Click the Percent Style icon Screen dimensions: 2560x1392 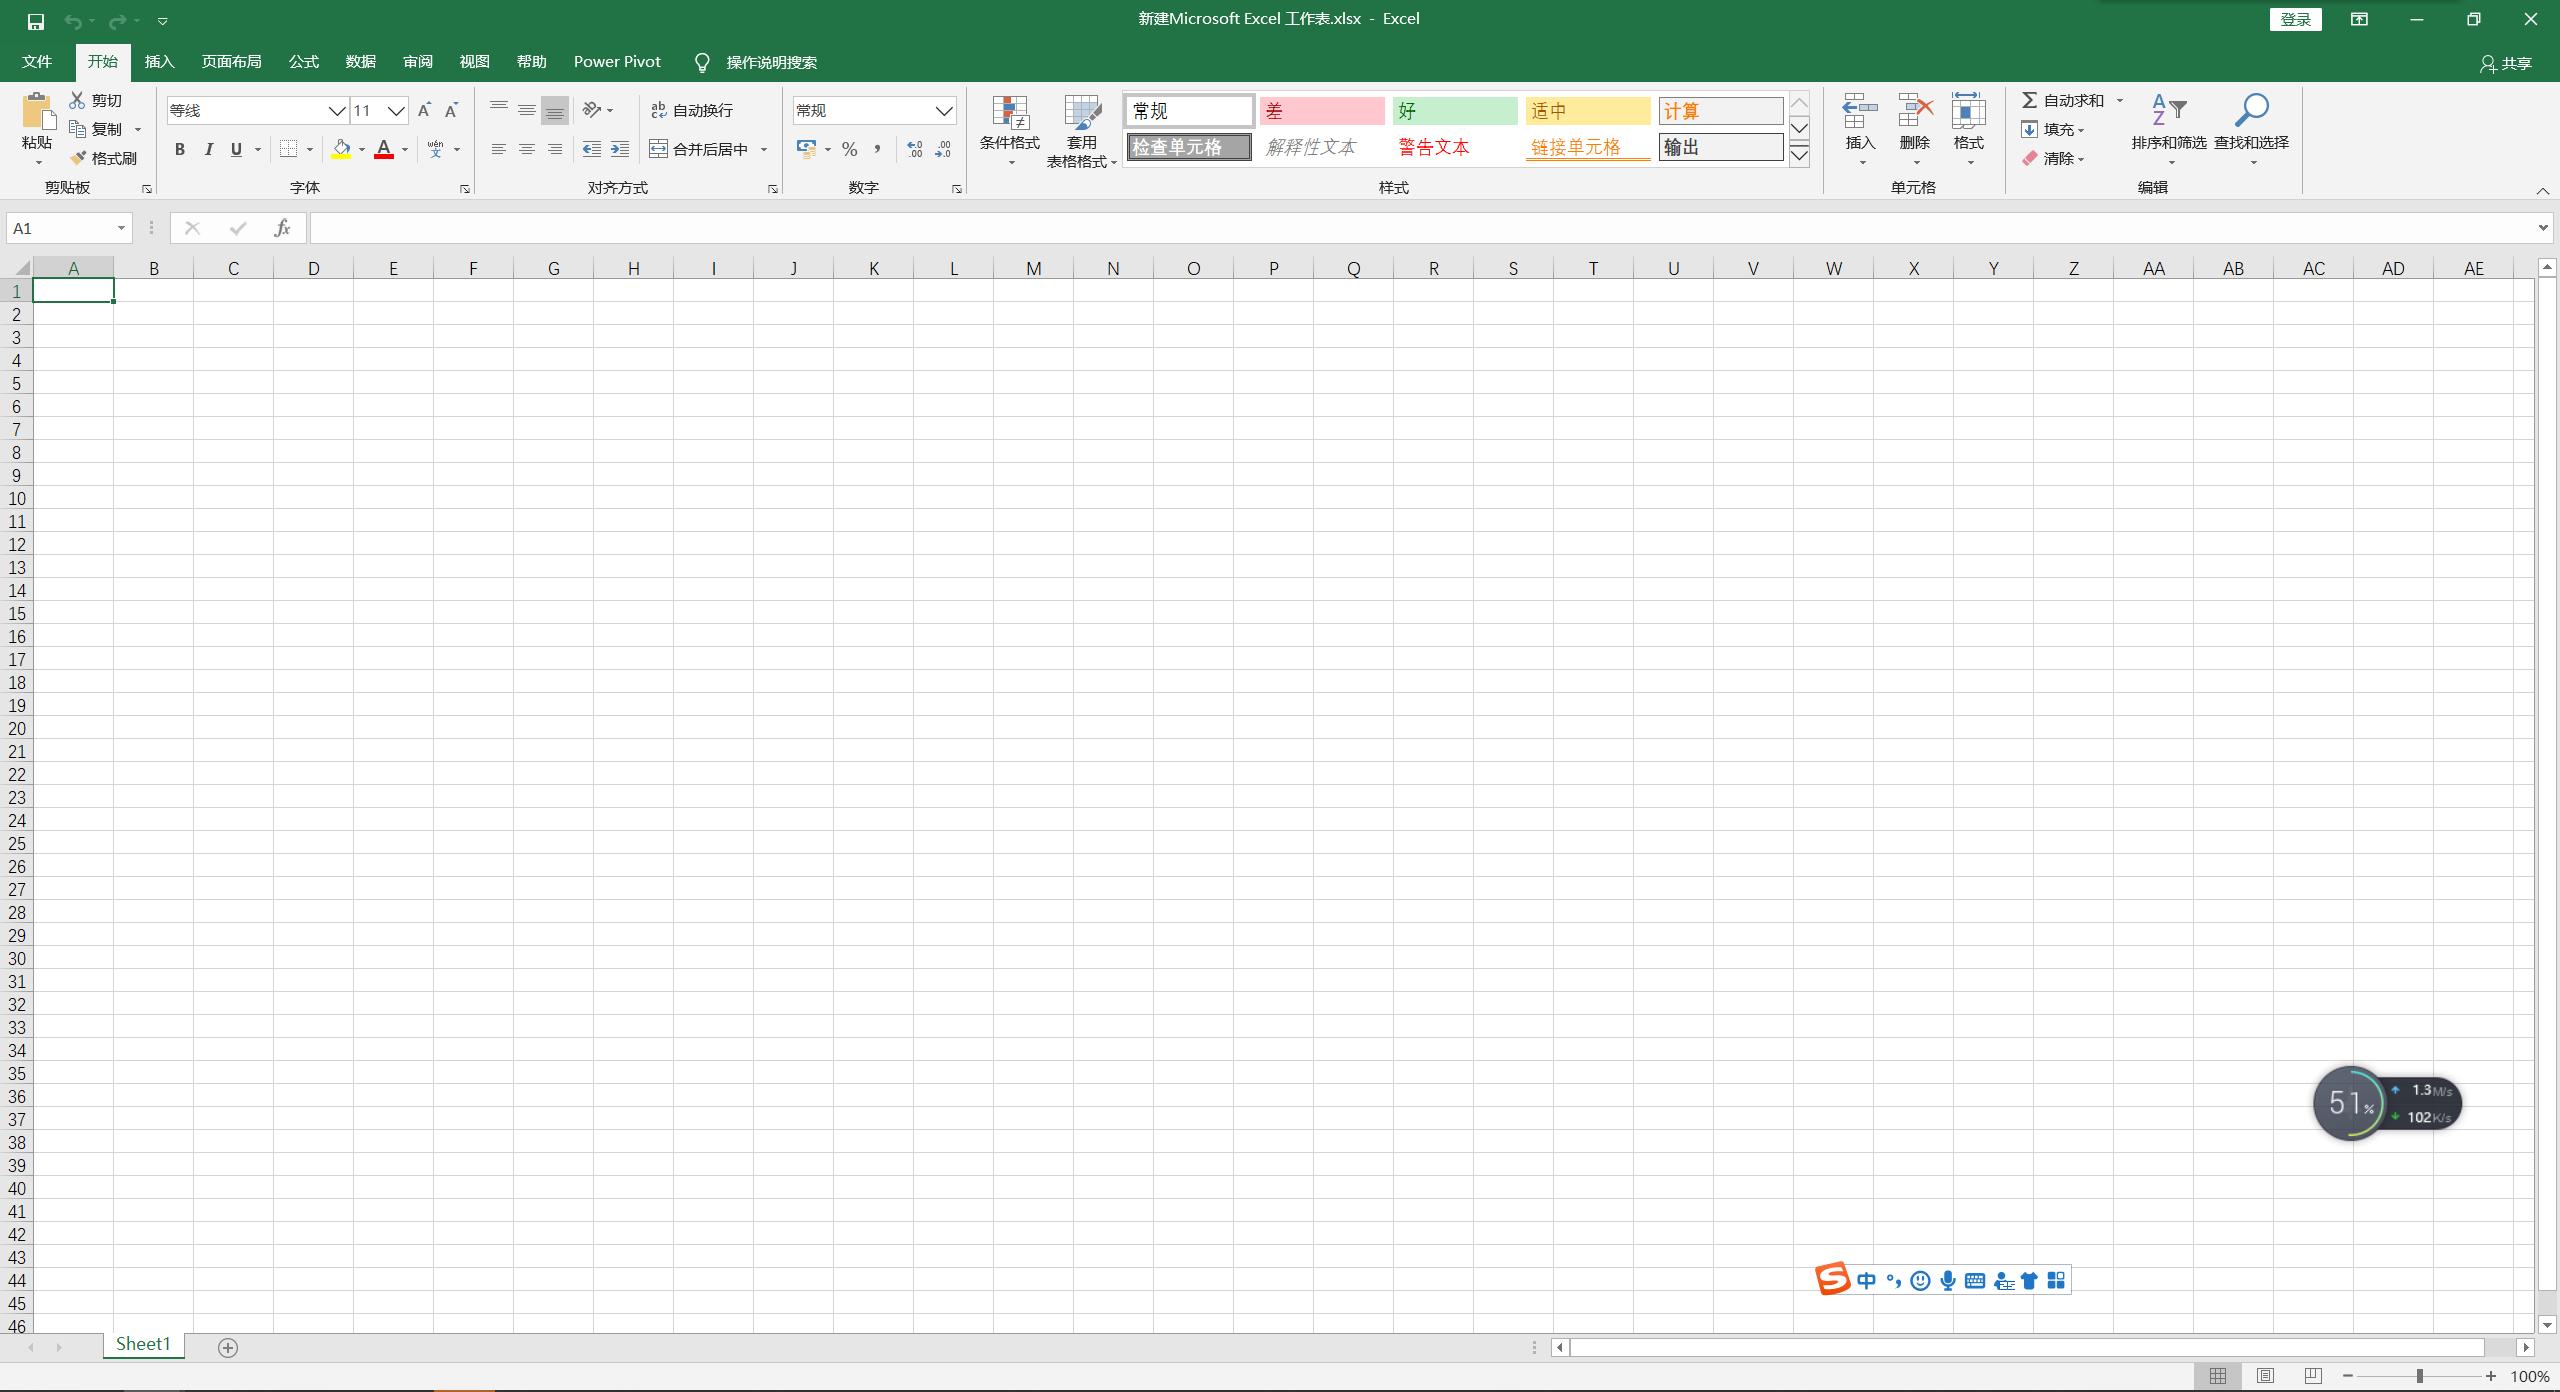click(x=849, y=149)
